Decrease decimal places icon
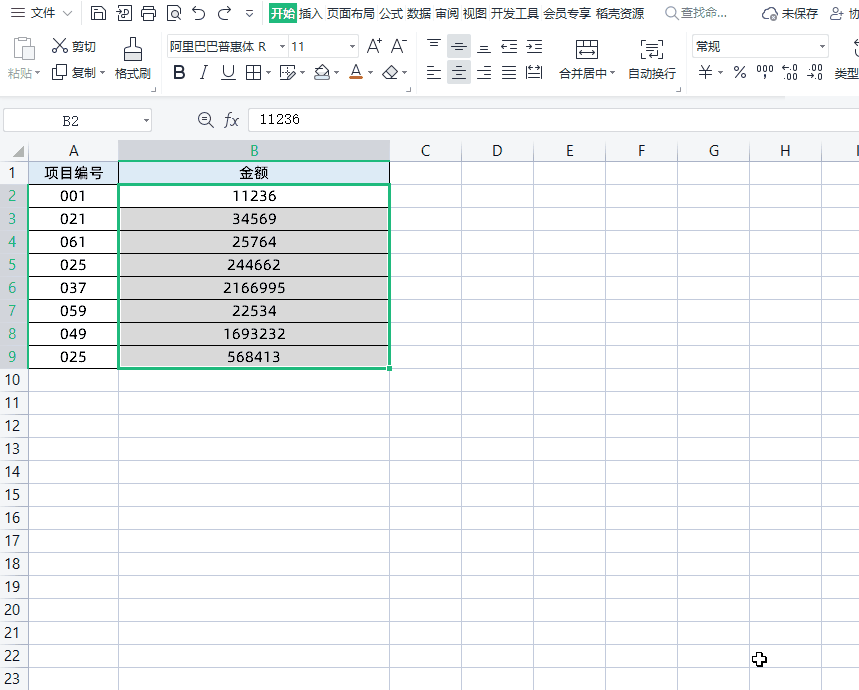Image resolution: width=859 pixels, height=690 pixels. [815, 72]
